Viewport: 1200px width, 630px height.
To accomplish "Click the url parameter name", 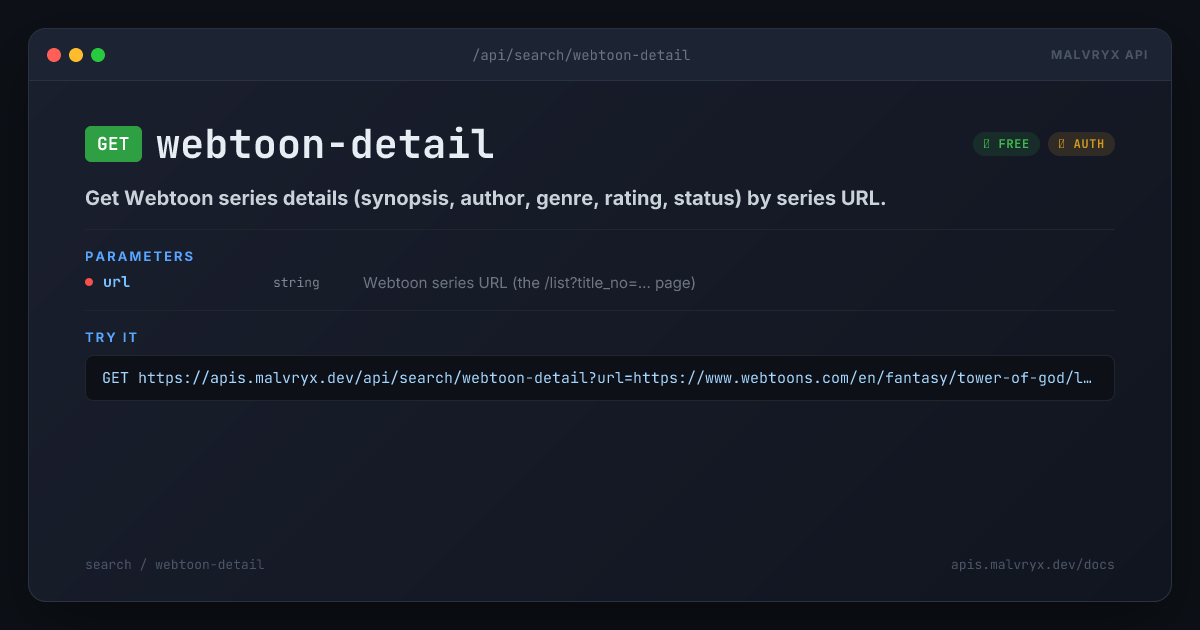I will [117, 282].
